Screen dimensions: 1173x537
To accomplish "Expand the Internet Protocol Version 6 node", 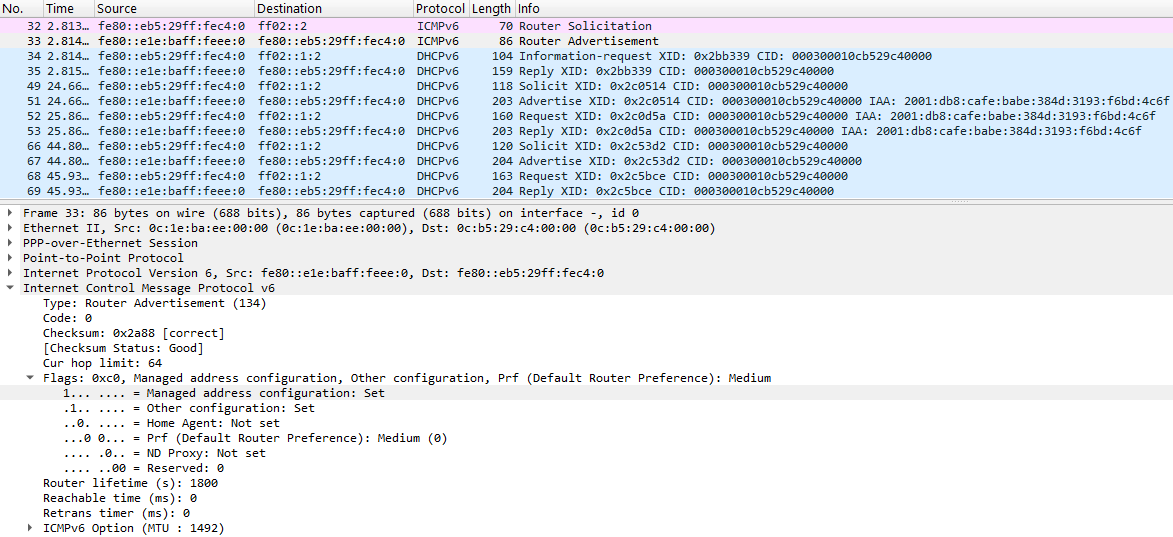I will pos(10,273).
